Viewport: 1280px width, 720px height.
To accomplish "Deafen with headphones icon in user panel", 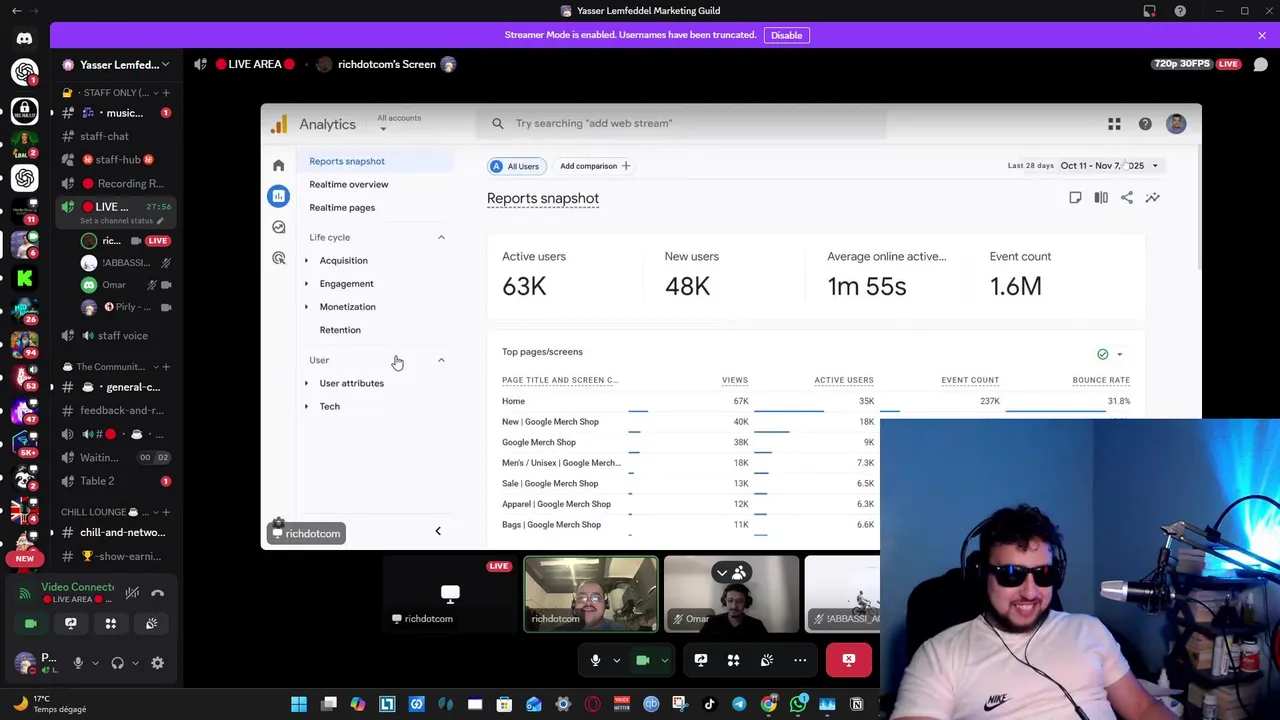I will (x=117, y=662).
